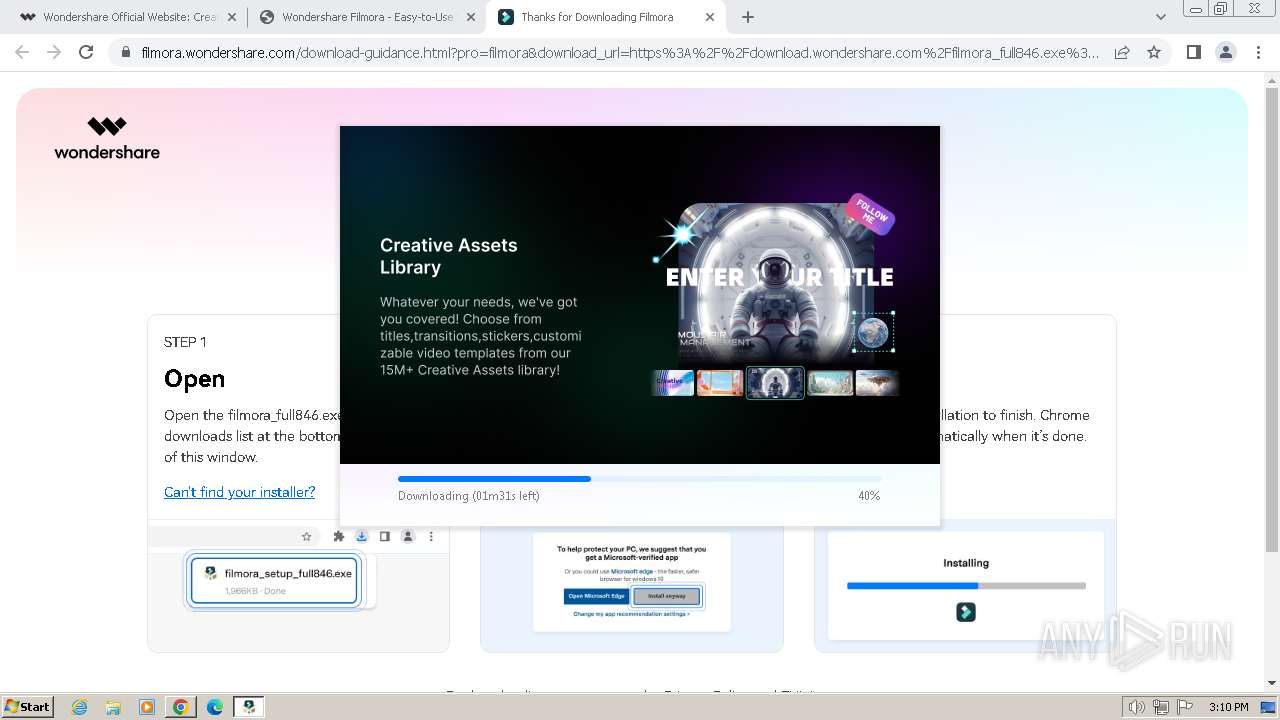
Task: Share this page icon in address bar
Action: tap(1122, 52)
